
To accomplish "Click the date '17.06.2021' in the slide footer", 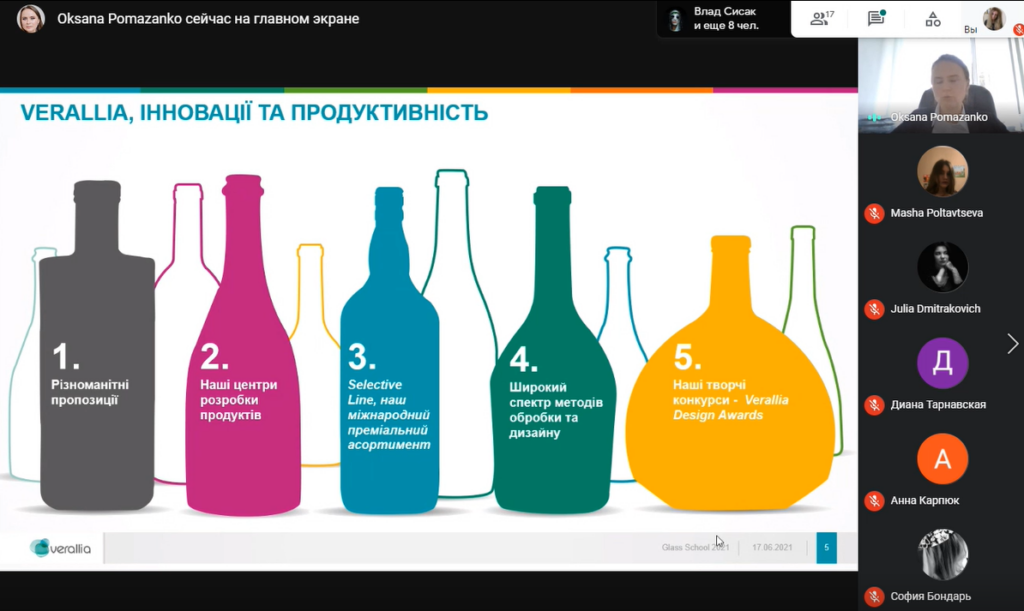I will [x=772, y=547].
